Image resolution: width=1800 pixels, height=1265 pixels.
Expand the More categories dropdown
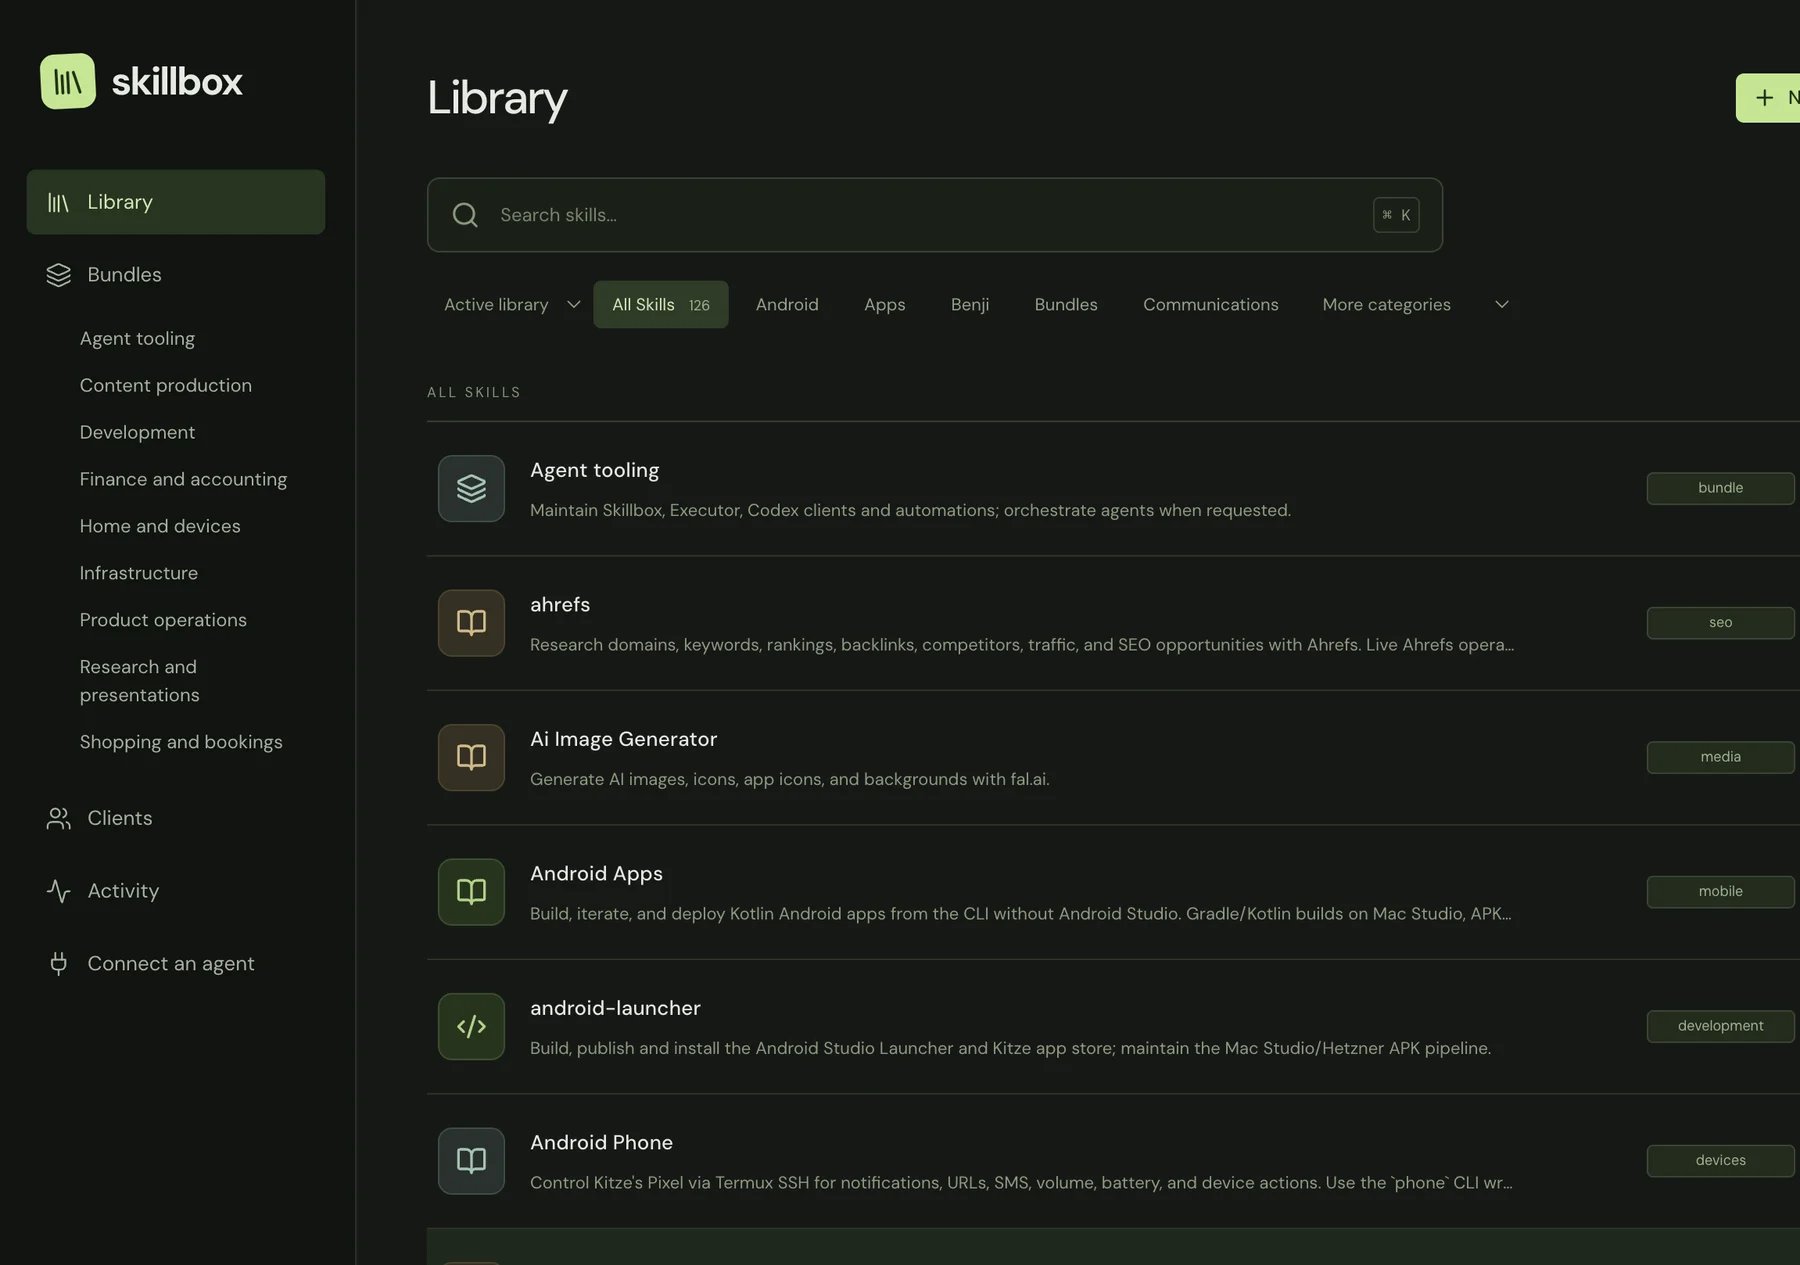pos(1415,305)
